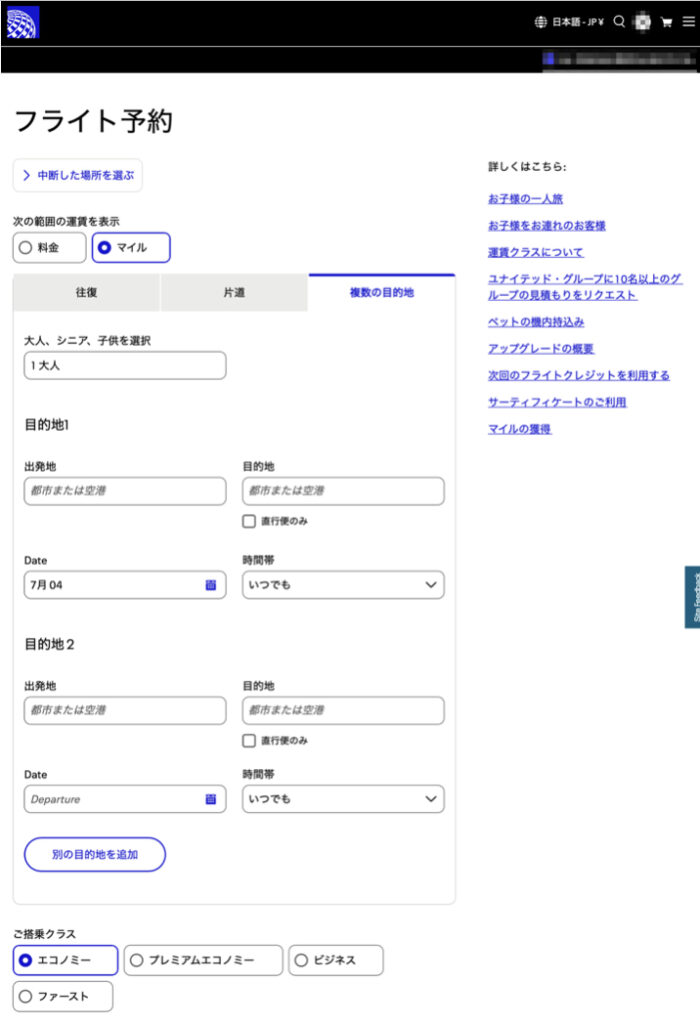This screenshot has height=1024, width=700.
Task: Open calendar icon for 目的地1 date
Action: 211,585
